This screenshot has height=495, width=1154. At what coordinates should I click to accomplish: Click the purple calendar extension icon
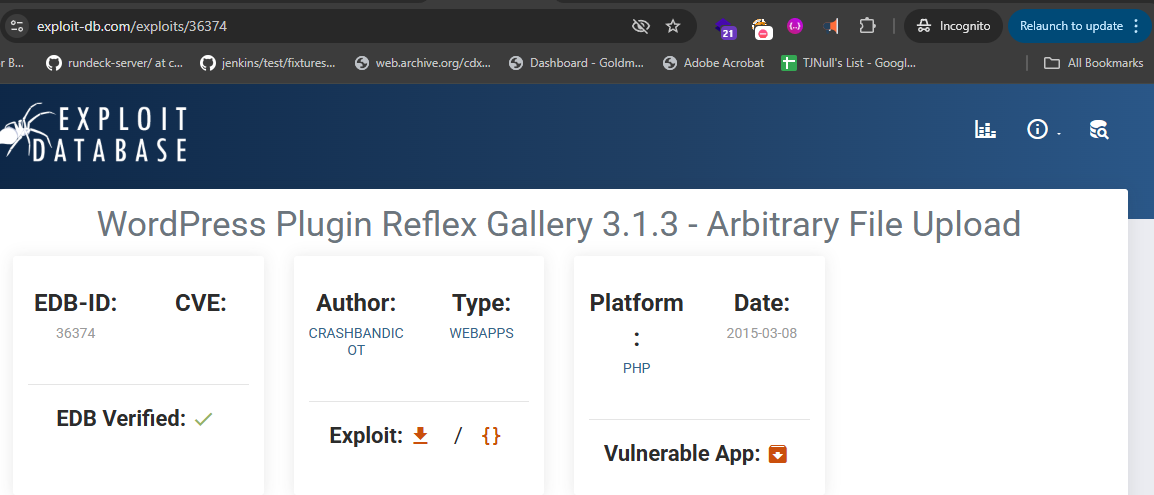pos(726,27)
